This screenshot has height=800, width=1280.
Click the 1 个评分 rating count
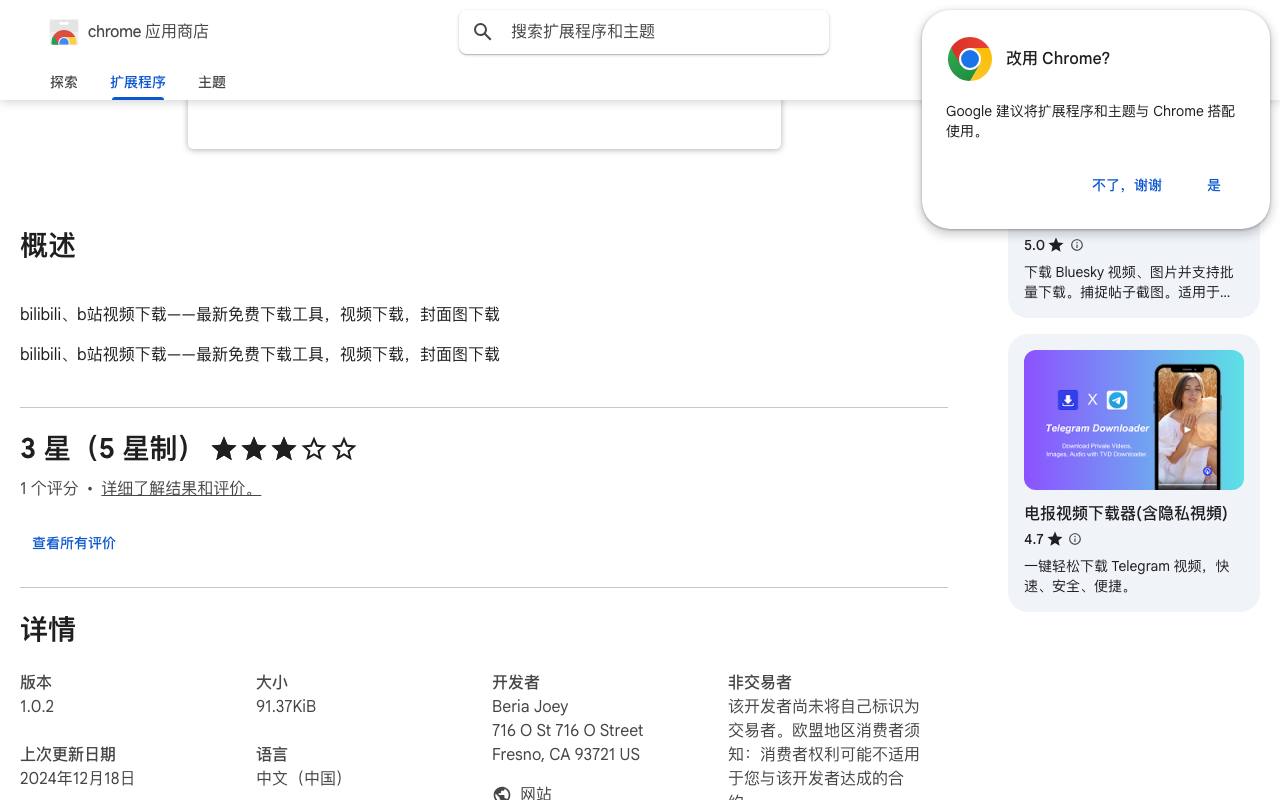49,488
